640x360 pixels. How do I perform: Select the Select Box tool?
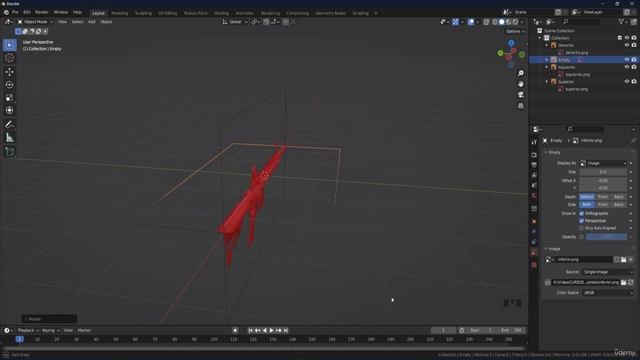[10, 45]
